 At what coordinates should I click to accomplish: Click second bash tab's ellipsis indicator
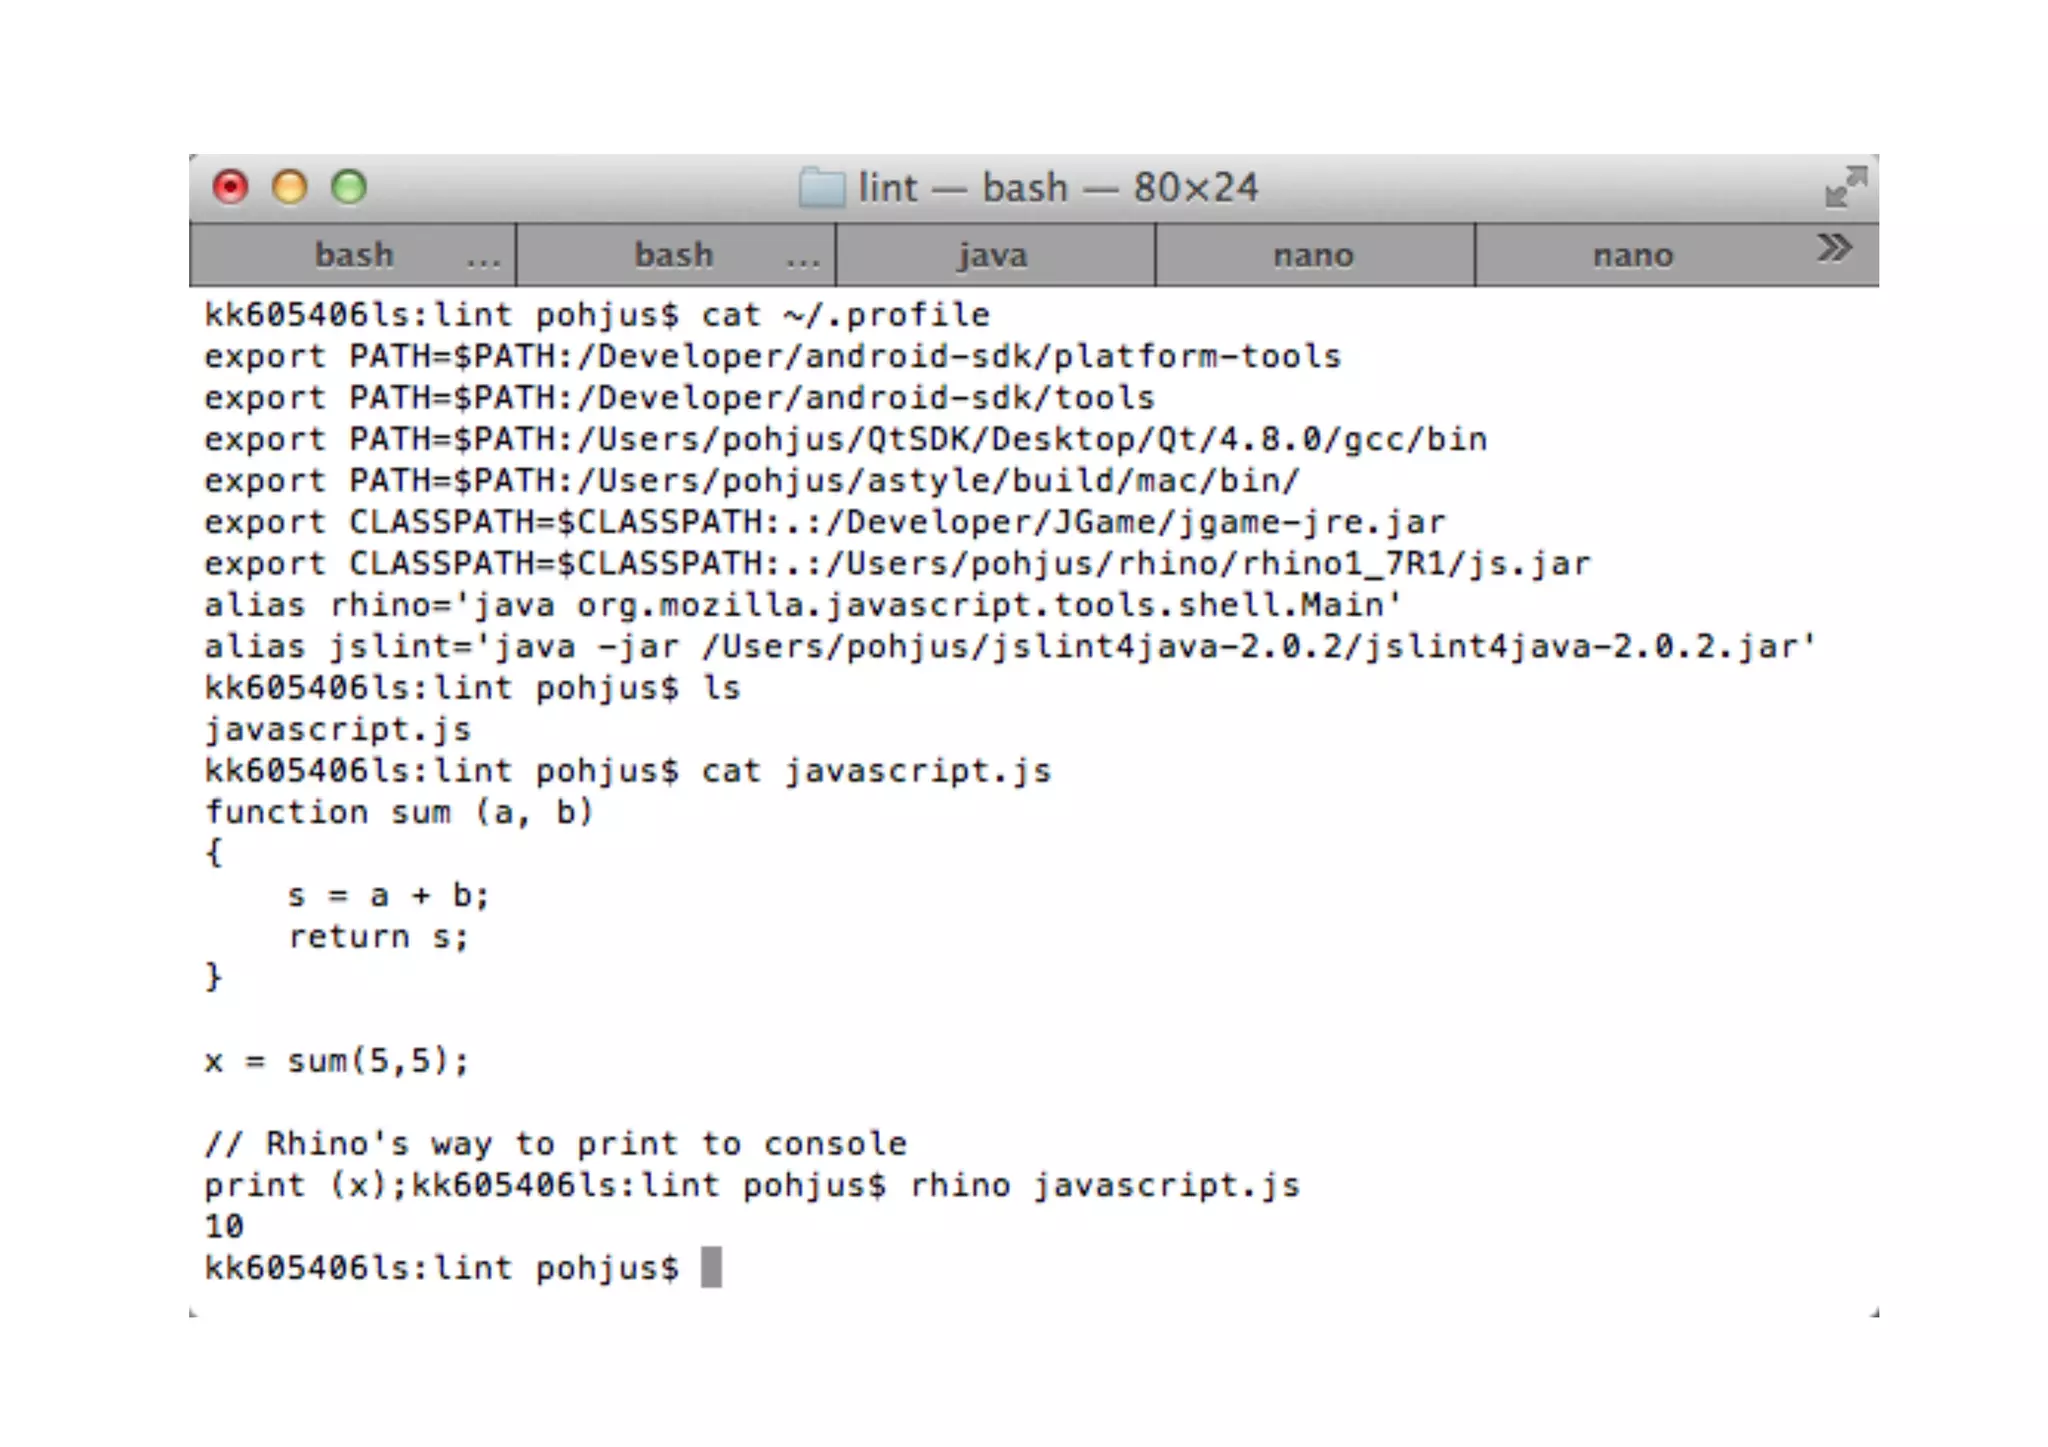[803, 262]
